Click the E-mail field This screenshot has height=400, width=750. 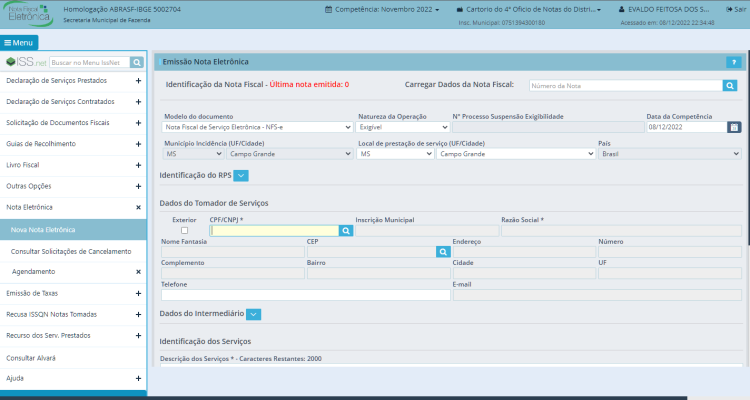[597, 295]
